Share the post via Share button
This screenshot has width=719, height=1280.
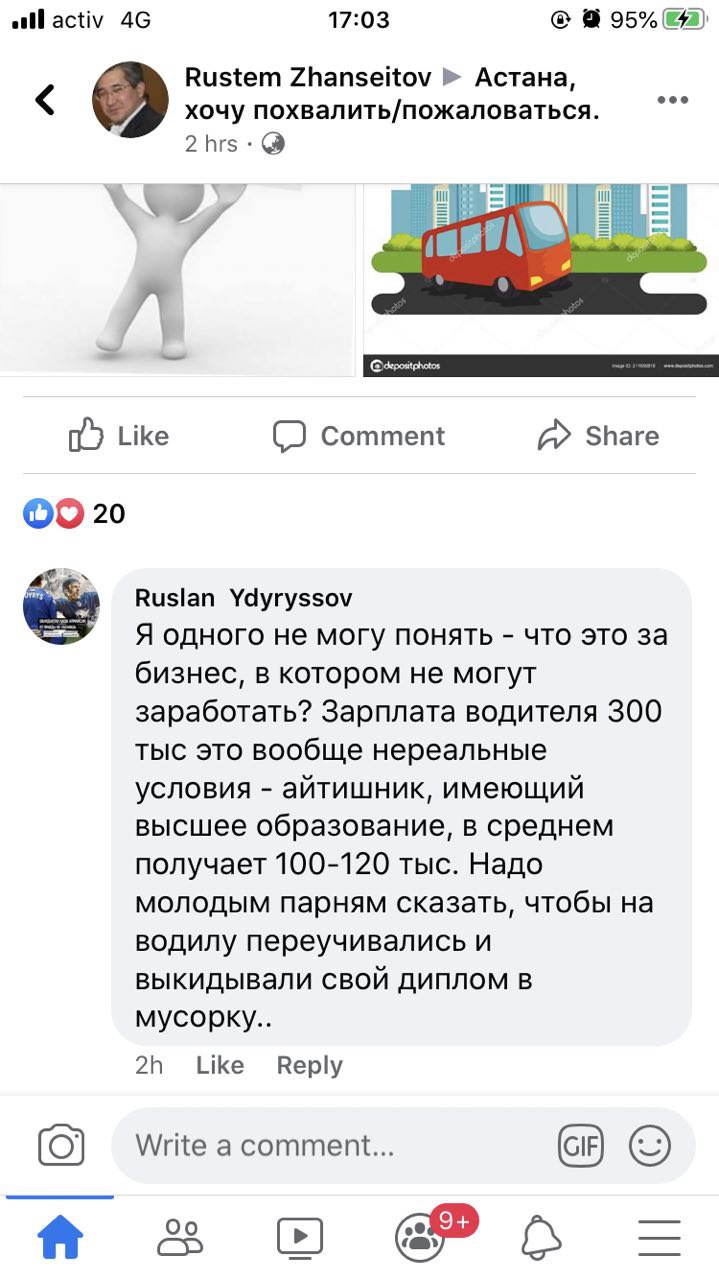598,436
